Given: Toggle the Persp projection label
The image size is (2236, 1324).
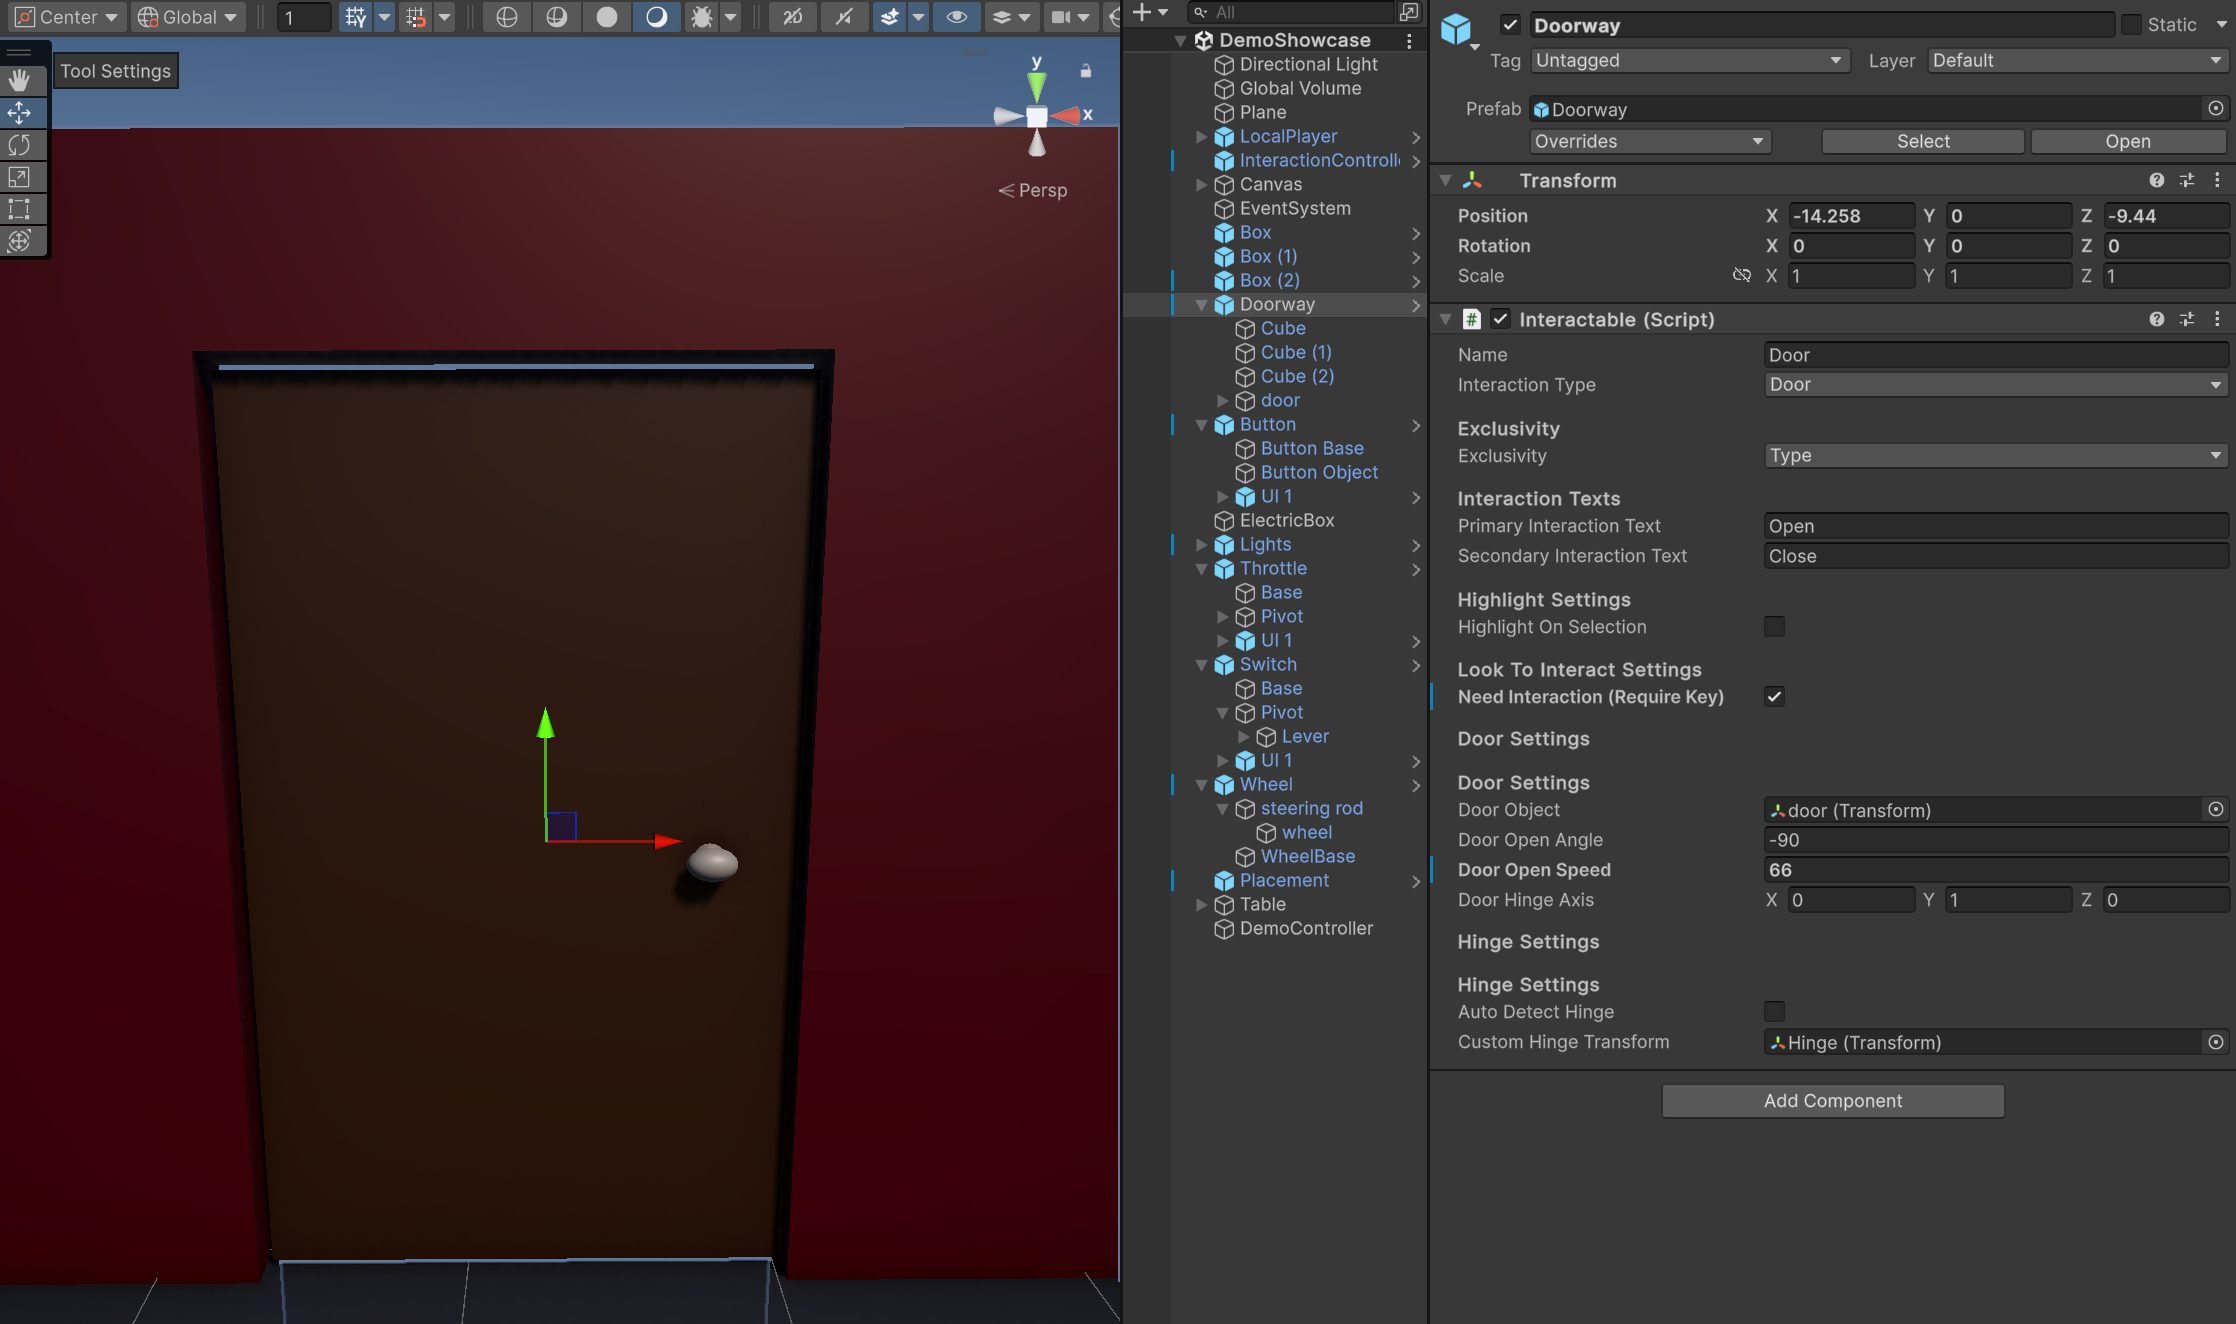Looking at the screenshot, I should (1033, 190).
